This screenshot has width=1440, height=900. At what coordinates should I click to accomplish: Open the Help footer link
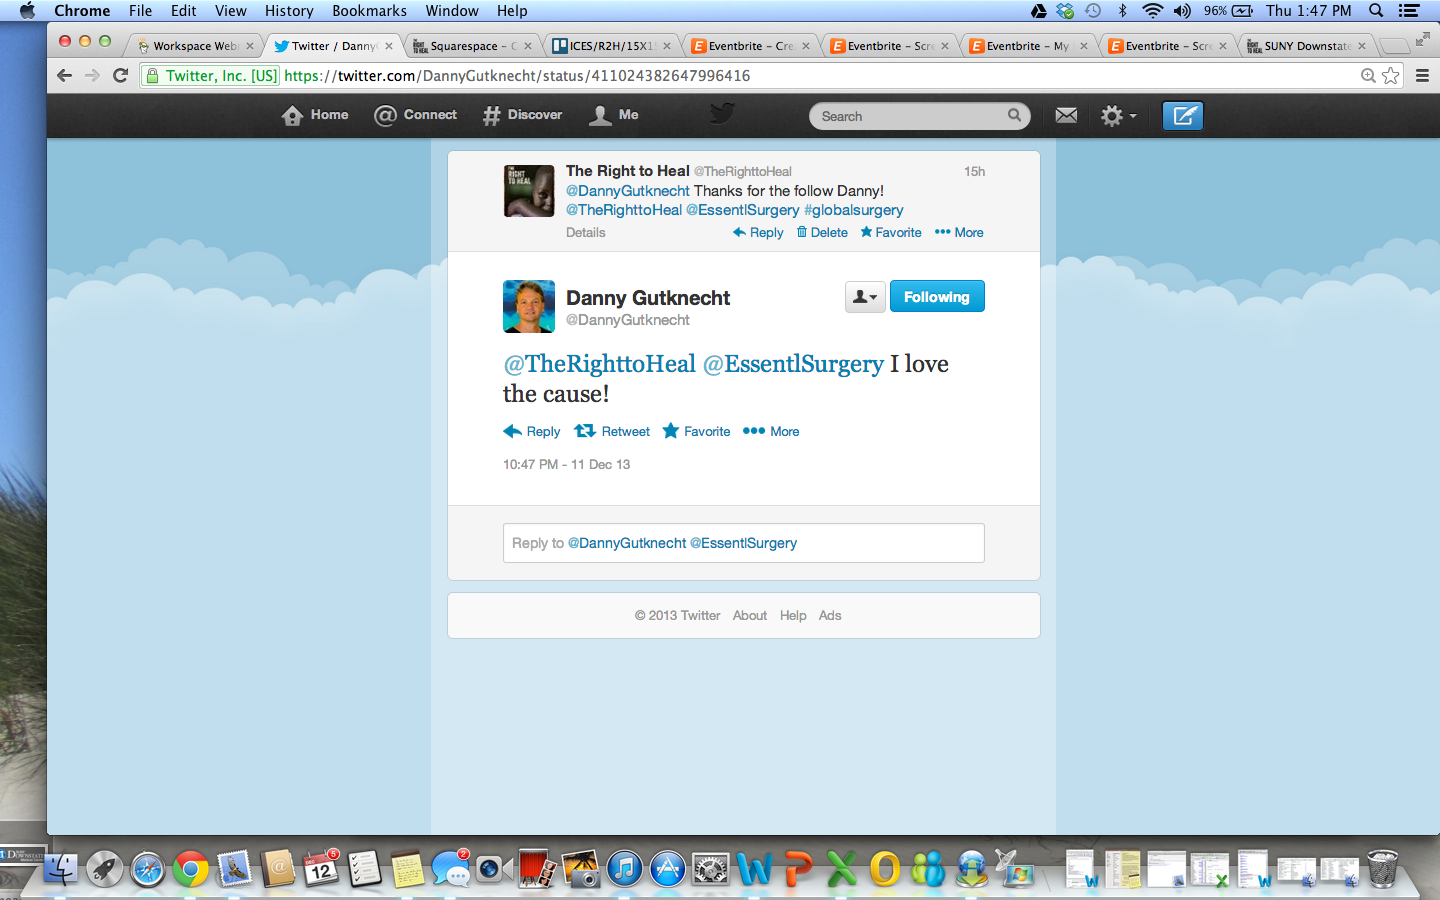click(793, 616)
